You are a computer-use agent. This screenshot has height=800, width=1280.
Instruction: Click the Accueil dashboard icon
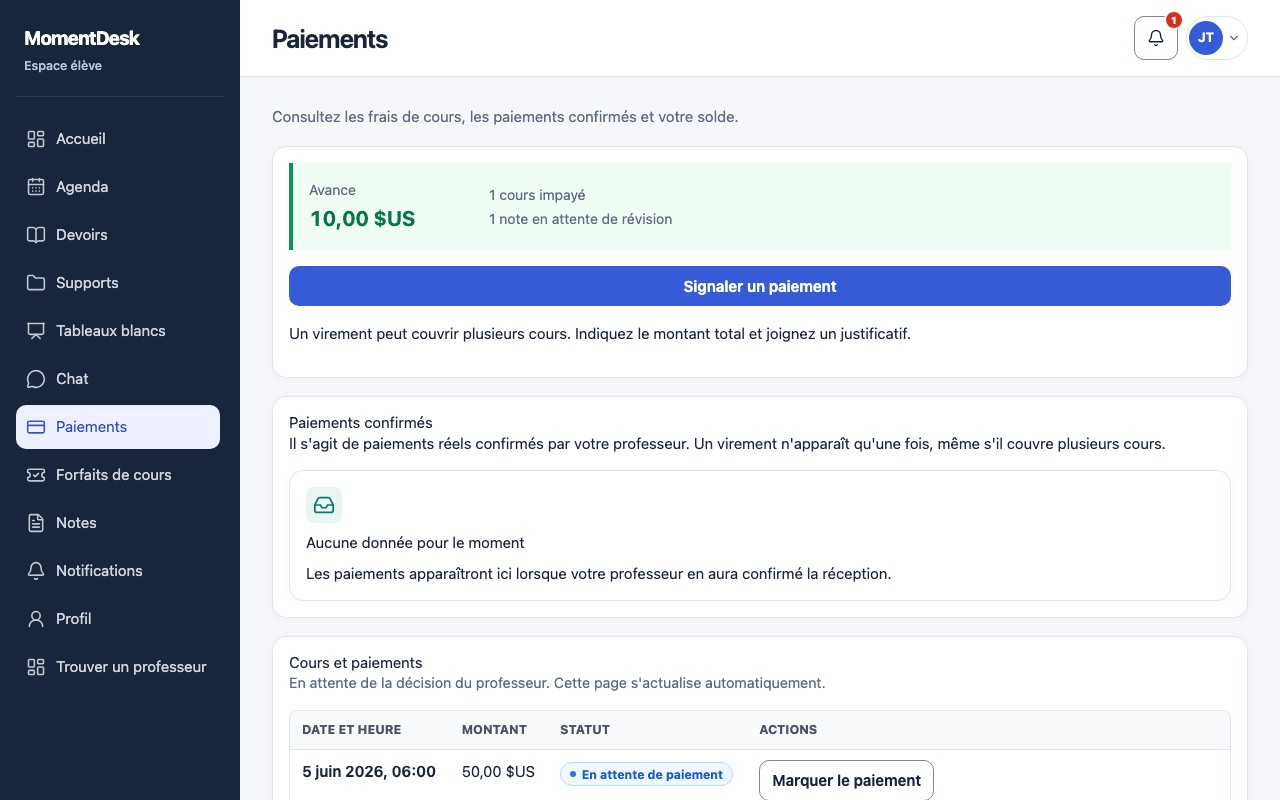[x=36, y=139]
